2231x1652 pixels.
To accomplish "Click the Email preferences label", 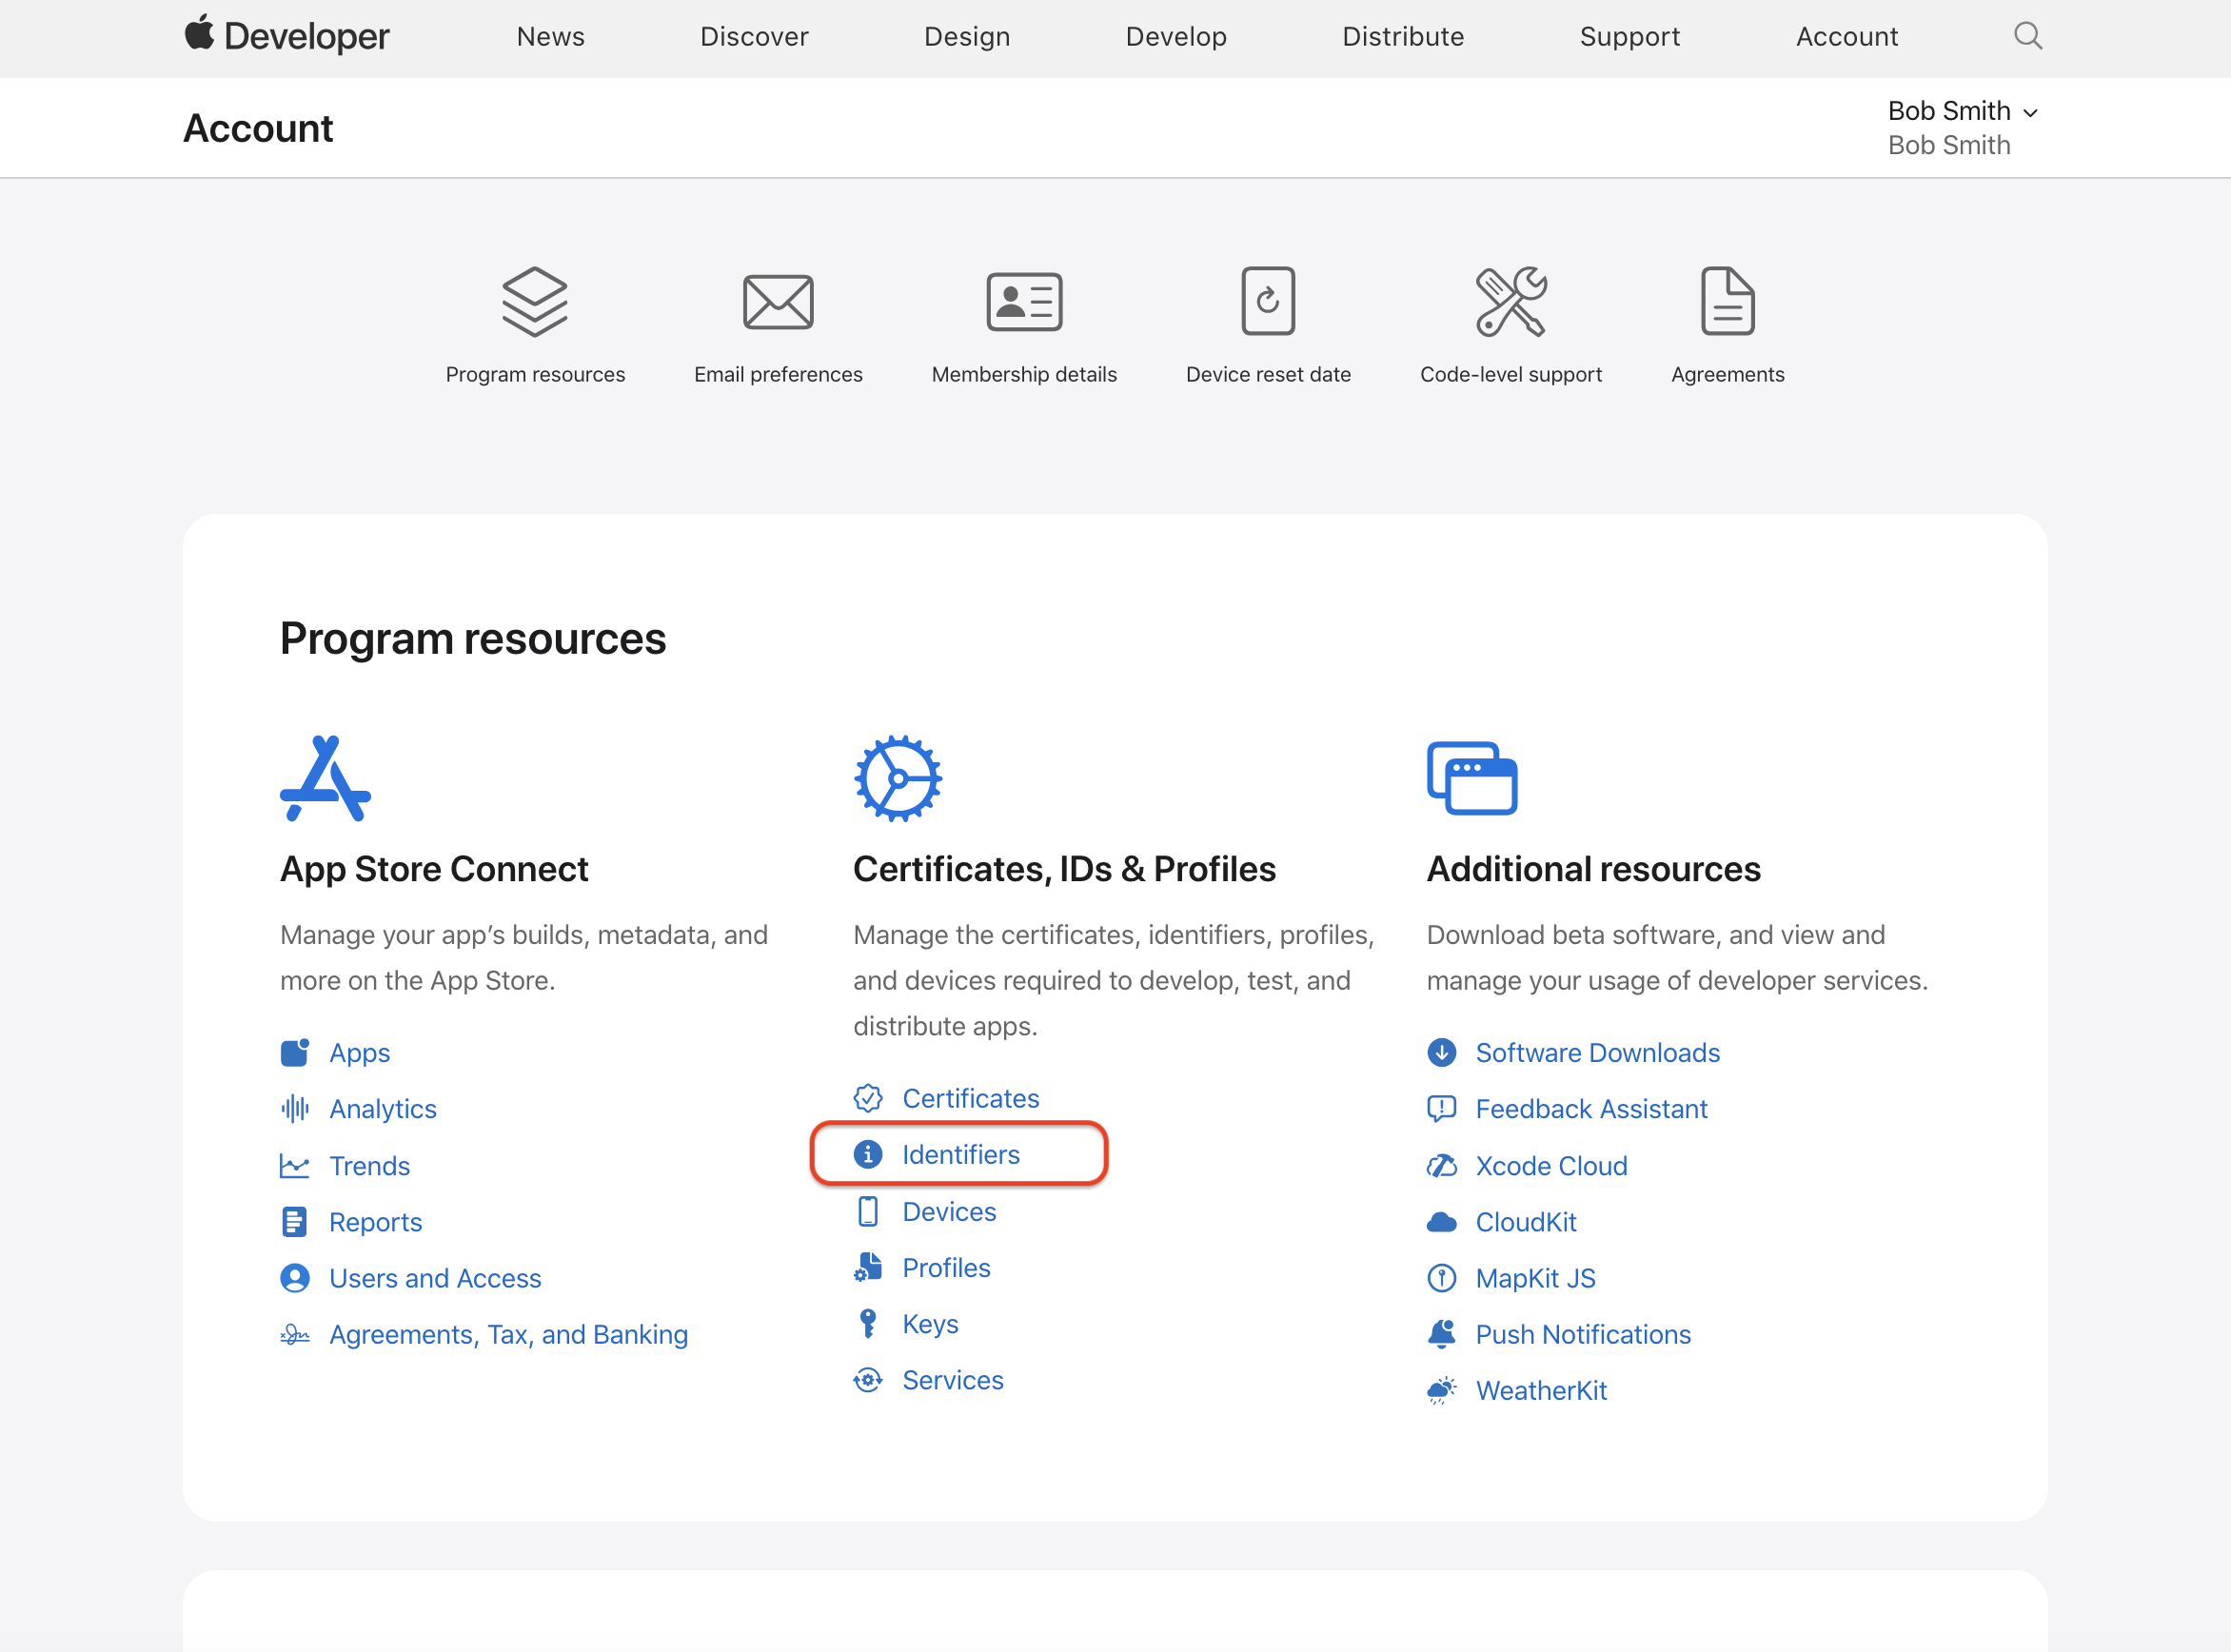I will pos(778,374).
